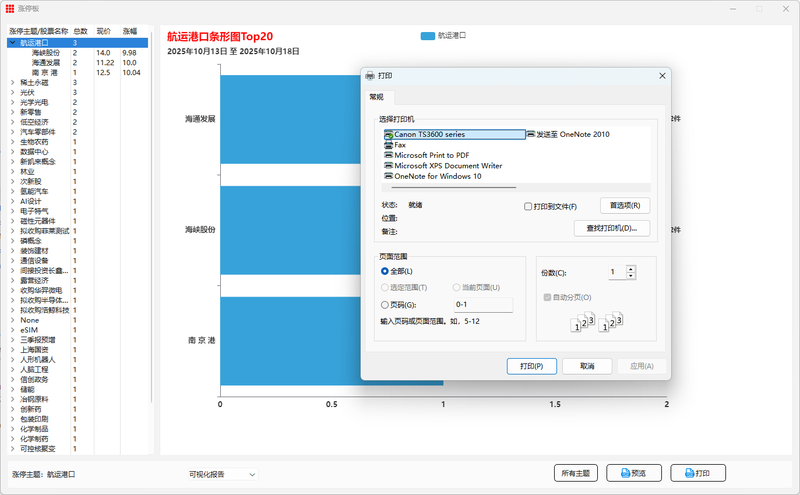Close the 打印 dialog with X

662,76
